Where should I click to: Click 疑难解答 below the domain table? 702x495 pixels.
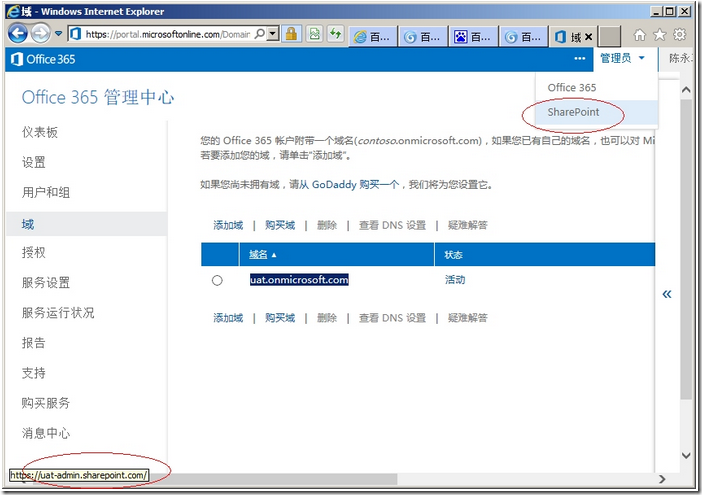coord(467,318)
